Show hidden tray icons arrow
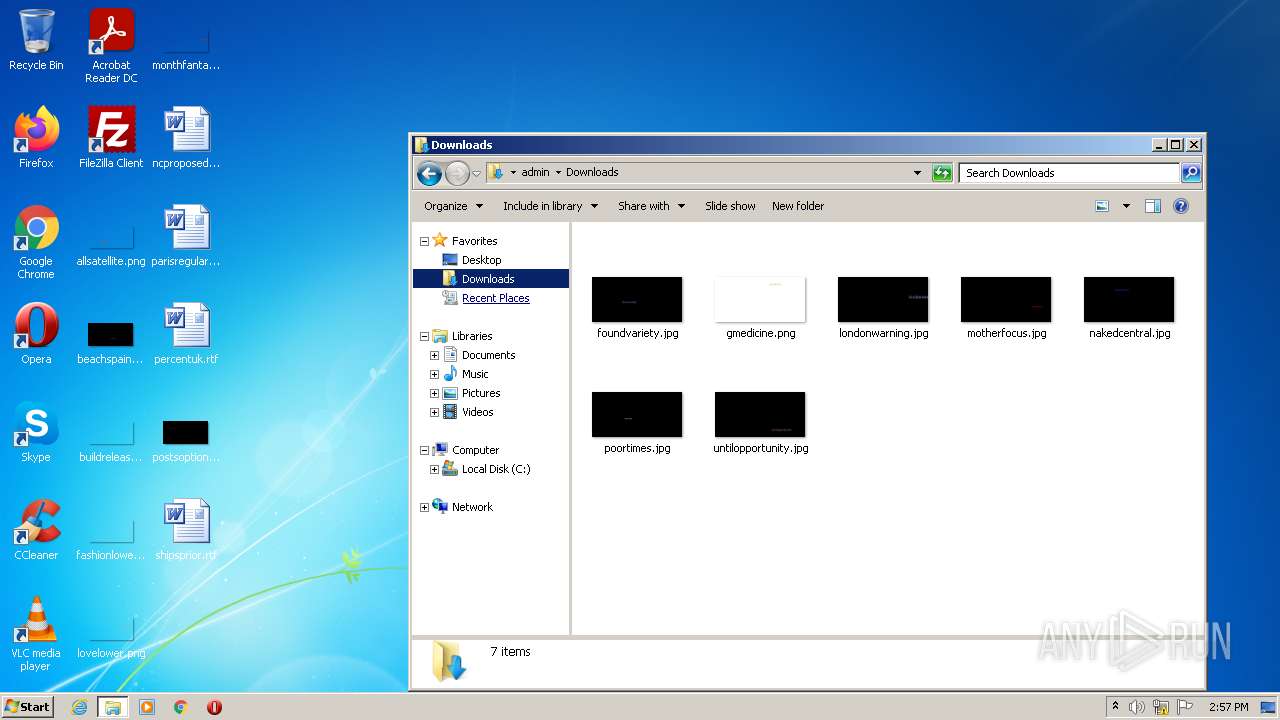This screenshot has height=720, width=1280. (x=1115, y=707)
